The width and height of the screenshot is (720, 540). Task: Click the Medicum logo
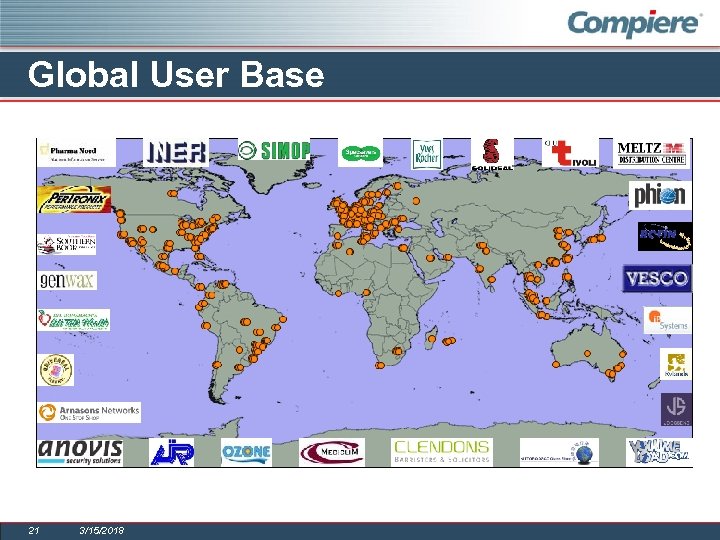pyautogui.click(x=332, y=452)
